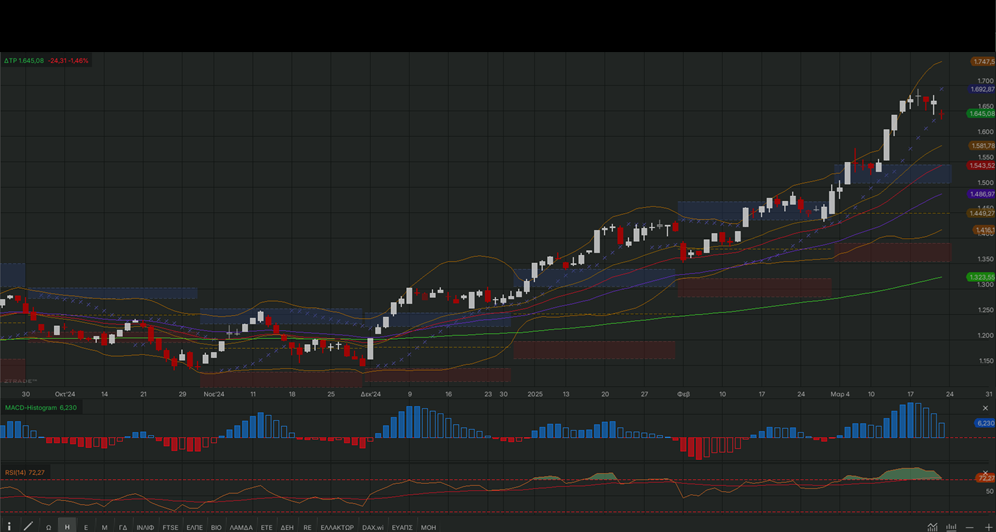Click the orange 72,27 RSI value tag
Screen dimensions: 996x532
pos(986,478)
